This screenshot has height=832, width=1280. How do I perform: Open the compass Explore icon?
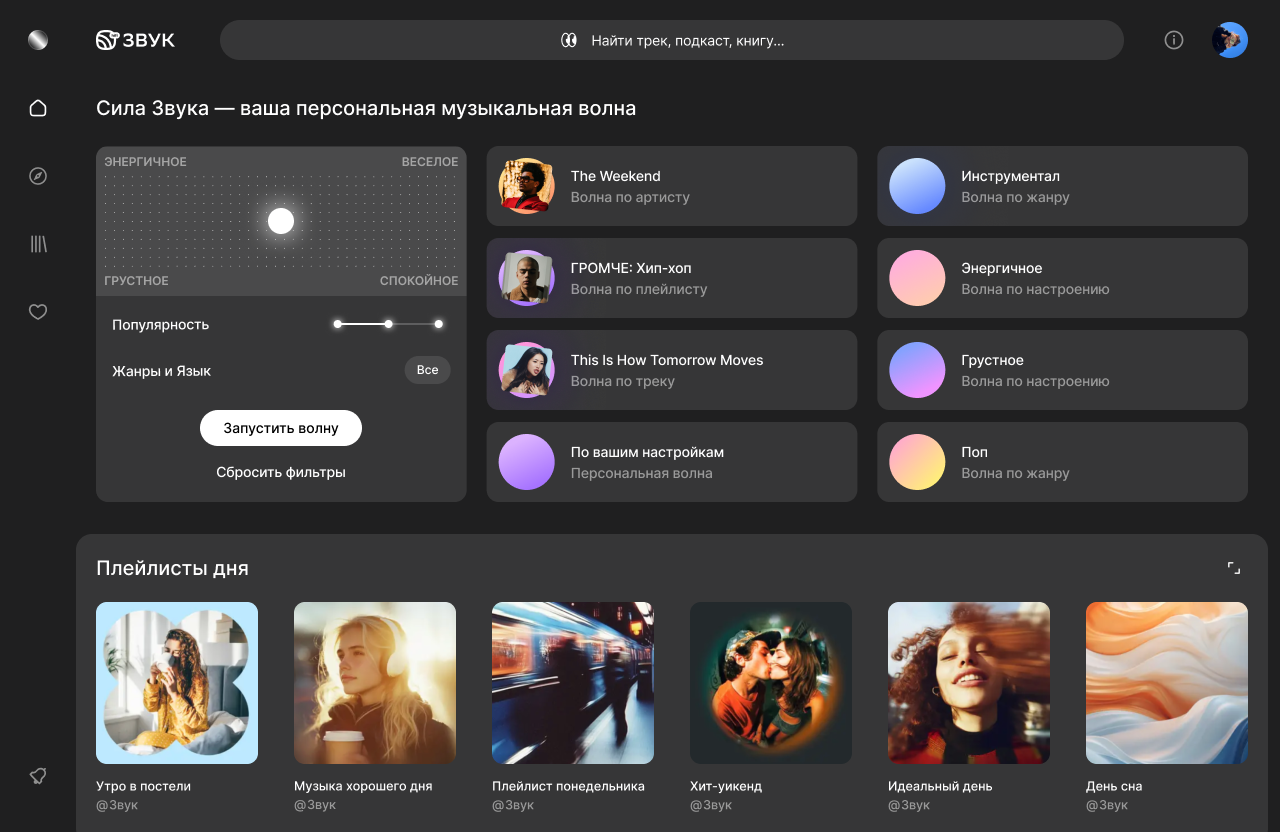click(38, 176)
